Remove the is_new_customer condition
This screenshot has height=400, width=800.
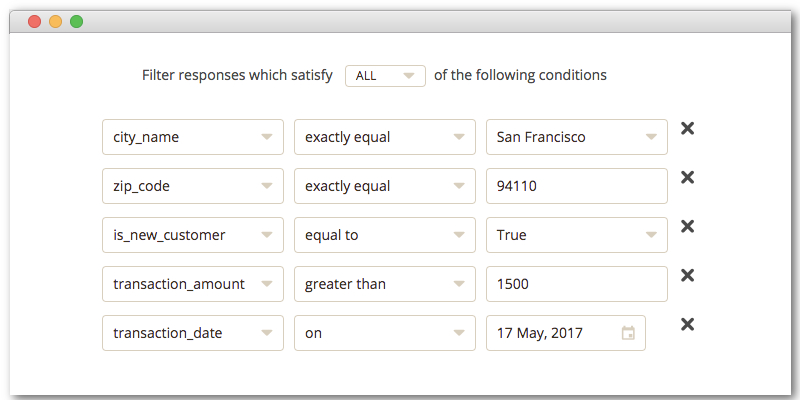click(x=687, y=227)
